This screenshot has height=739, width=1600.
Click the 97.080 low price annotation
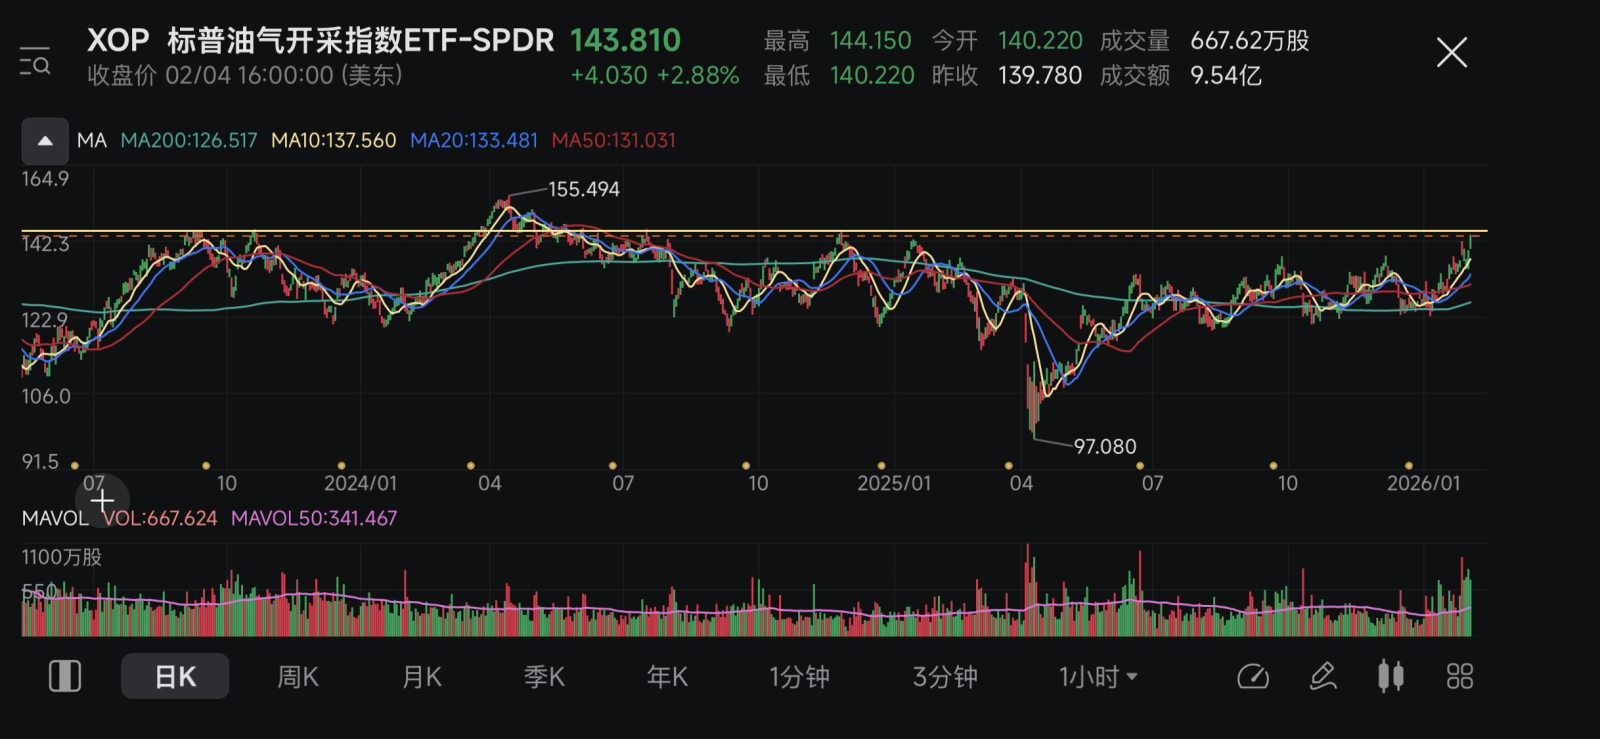(x=1105, y=446)
